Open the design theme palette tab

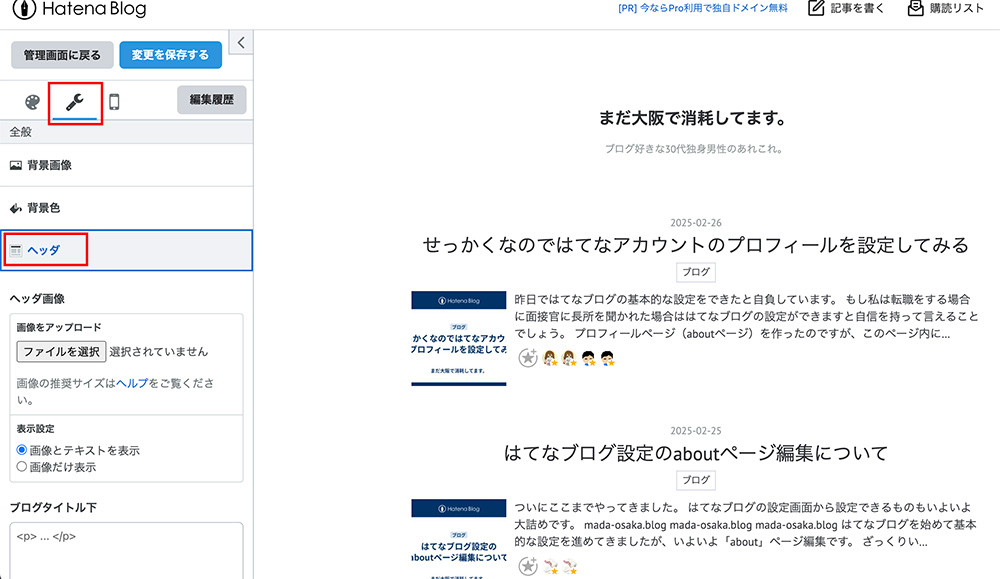32,102
